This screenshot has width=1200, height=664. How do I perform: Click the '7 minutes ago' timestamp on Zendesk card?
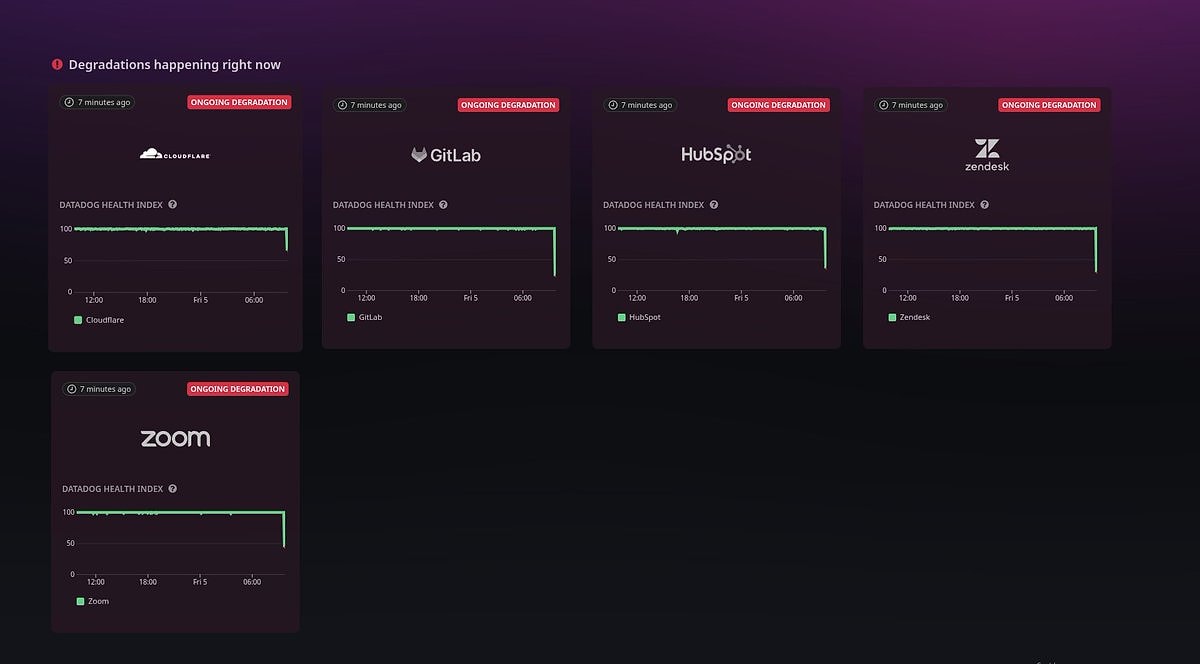(x=911, y=105)
